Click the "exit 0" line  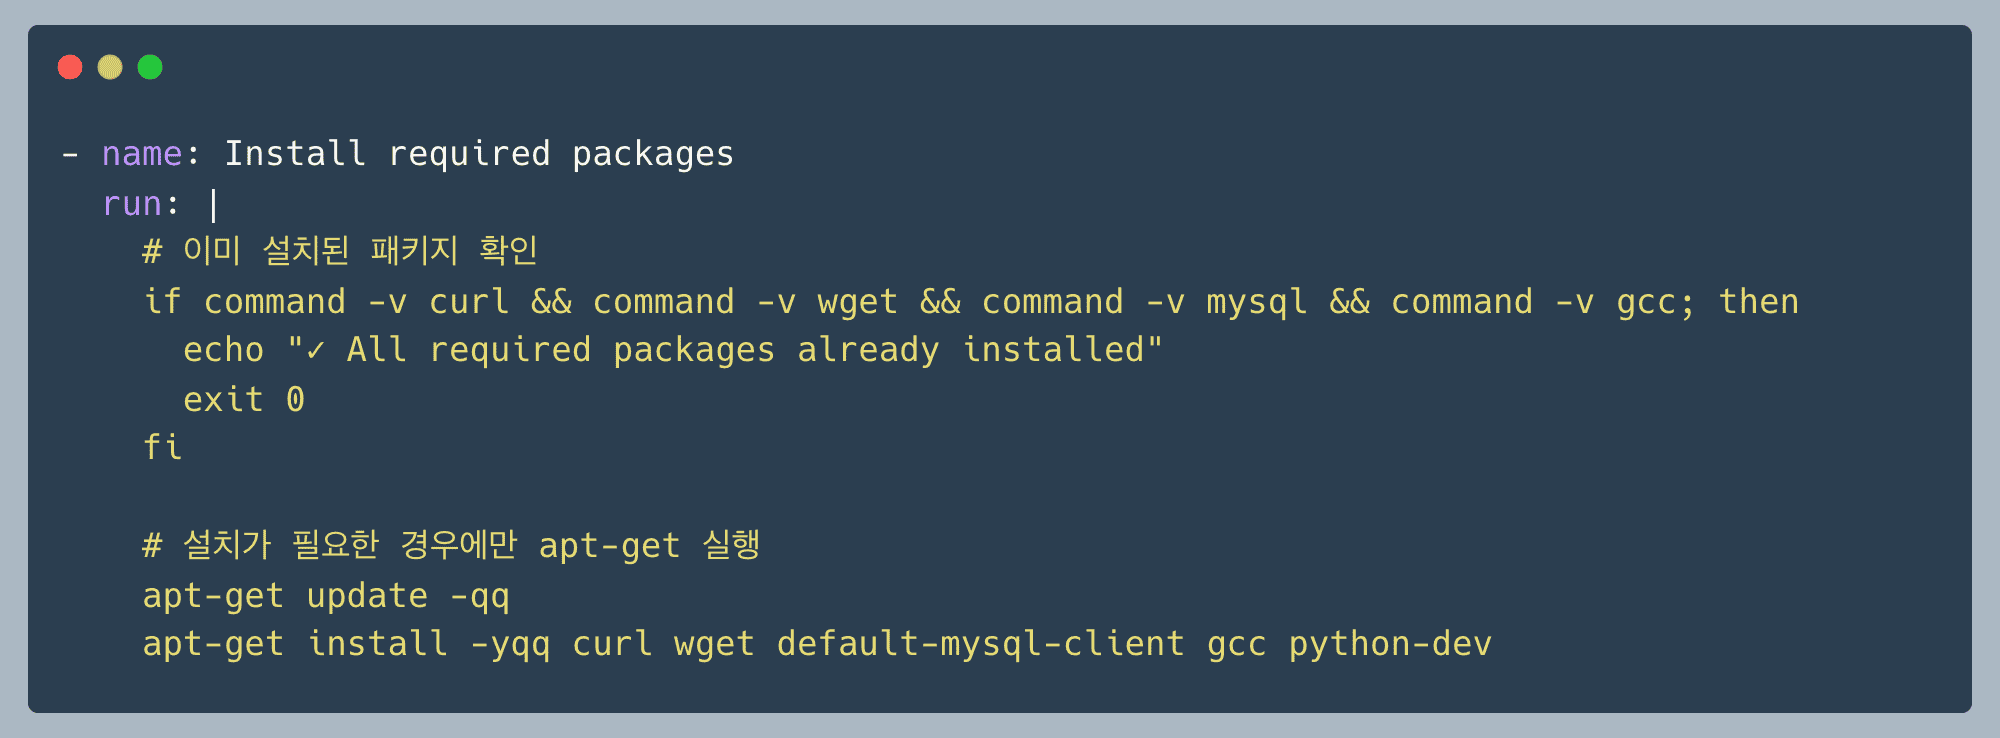tap(244, 400)
